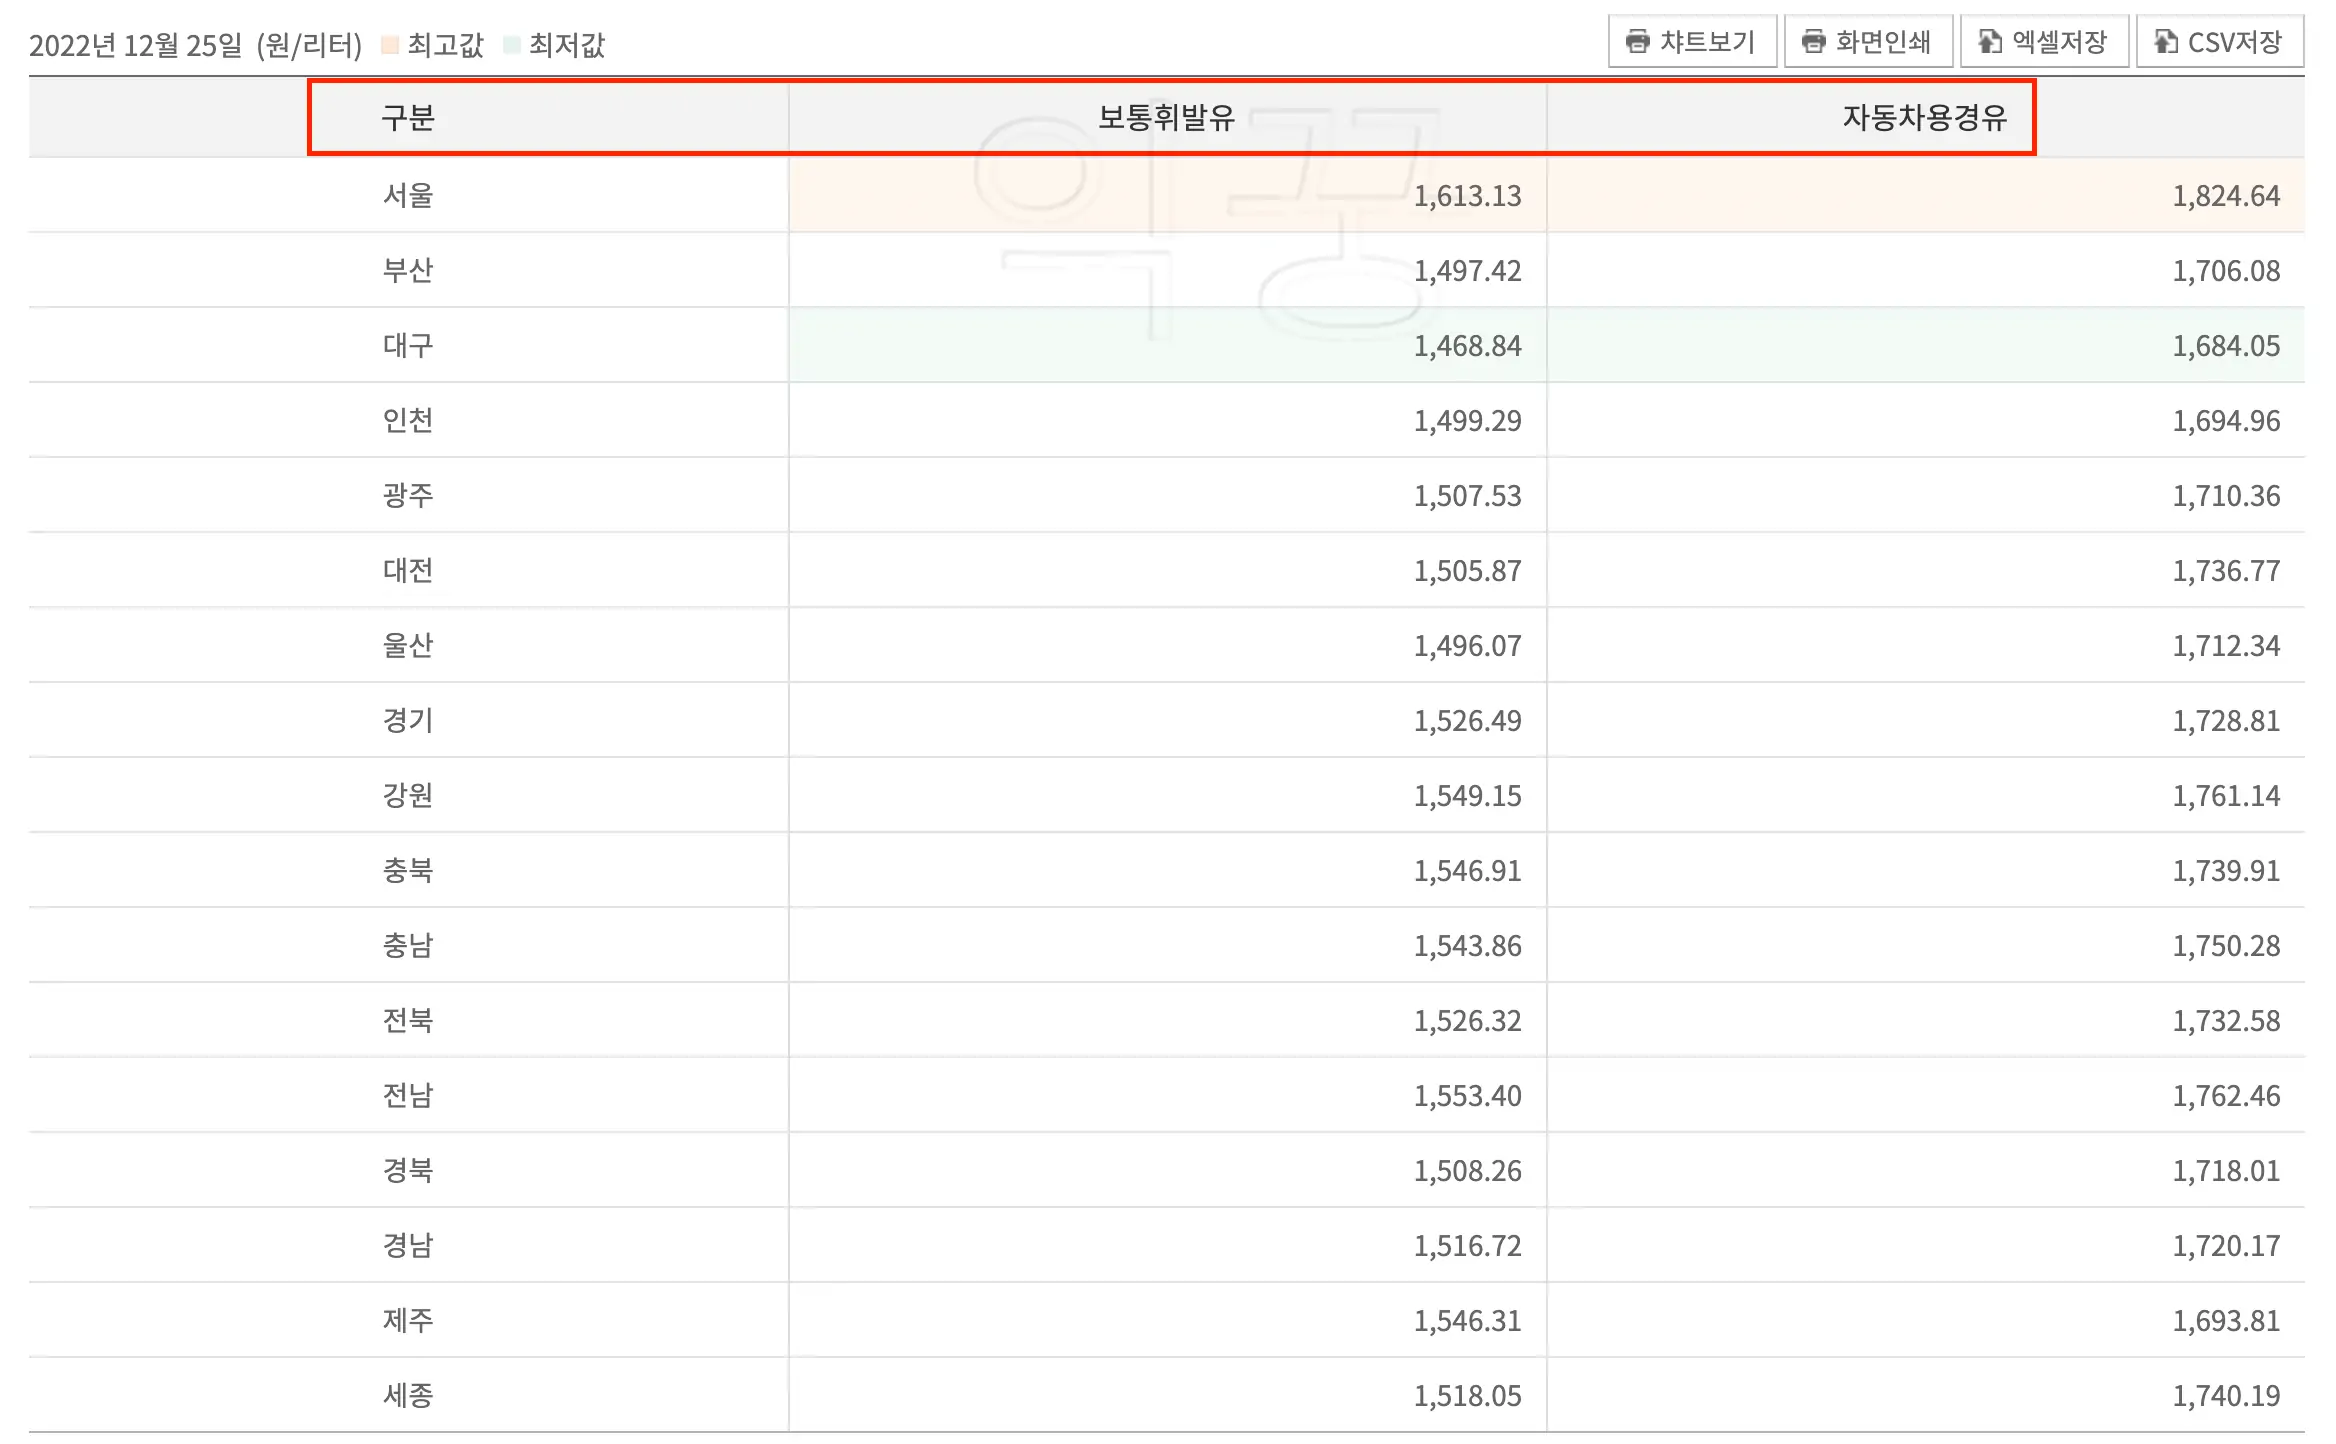This screenshot has width=2336, height=1444.
Task: Click the export icon on CSV저장
Action: coord(2165,42)
